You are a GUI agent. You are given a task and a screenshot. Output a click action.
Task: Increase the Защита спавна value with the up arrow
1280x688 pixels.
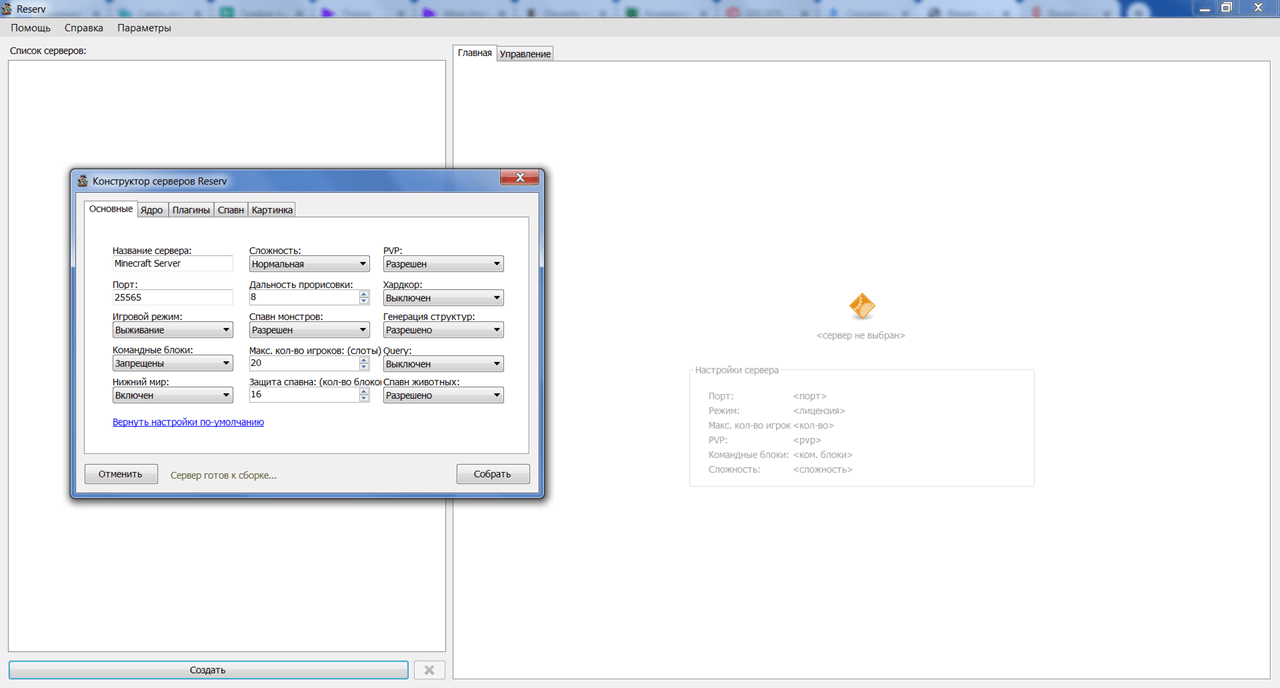[x=364, y=391]
